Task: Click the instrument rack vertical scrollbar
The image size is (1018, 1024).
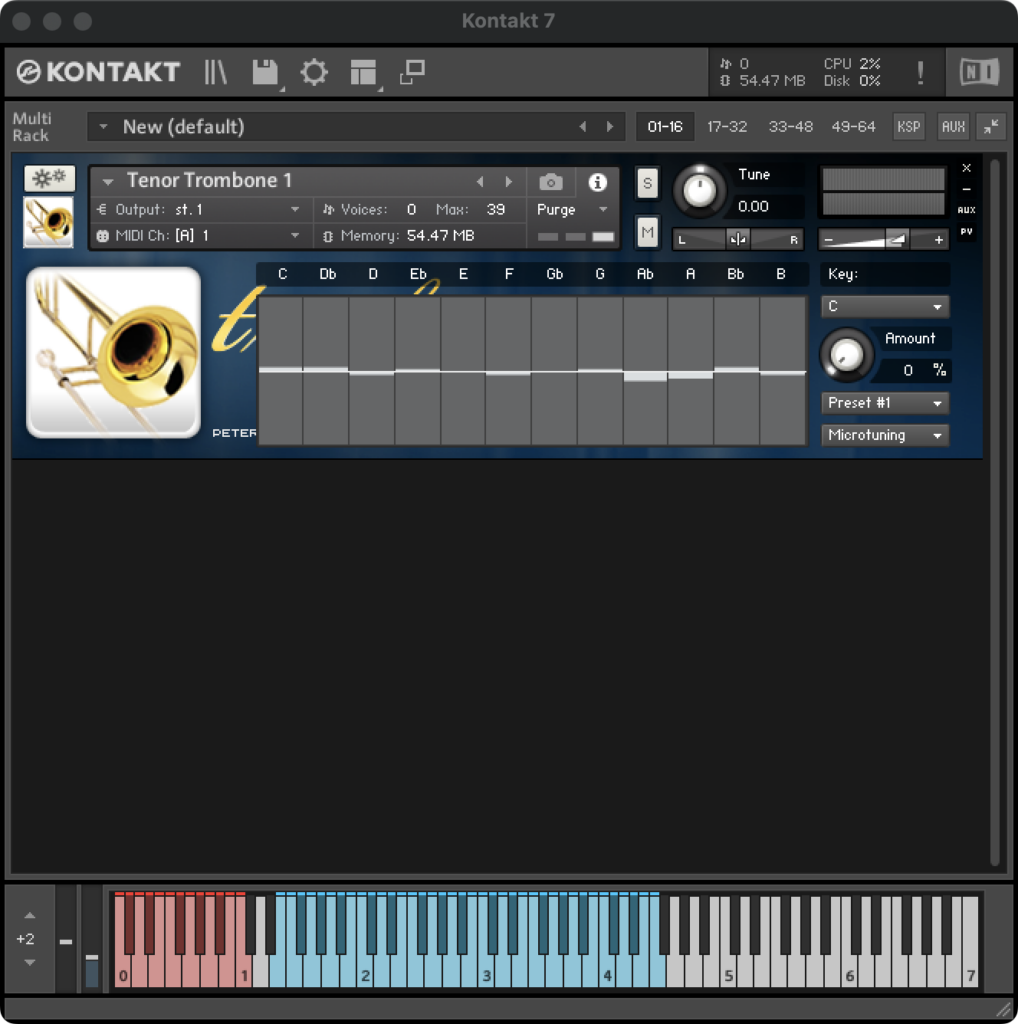Action: [x=994, y=512]
